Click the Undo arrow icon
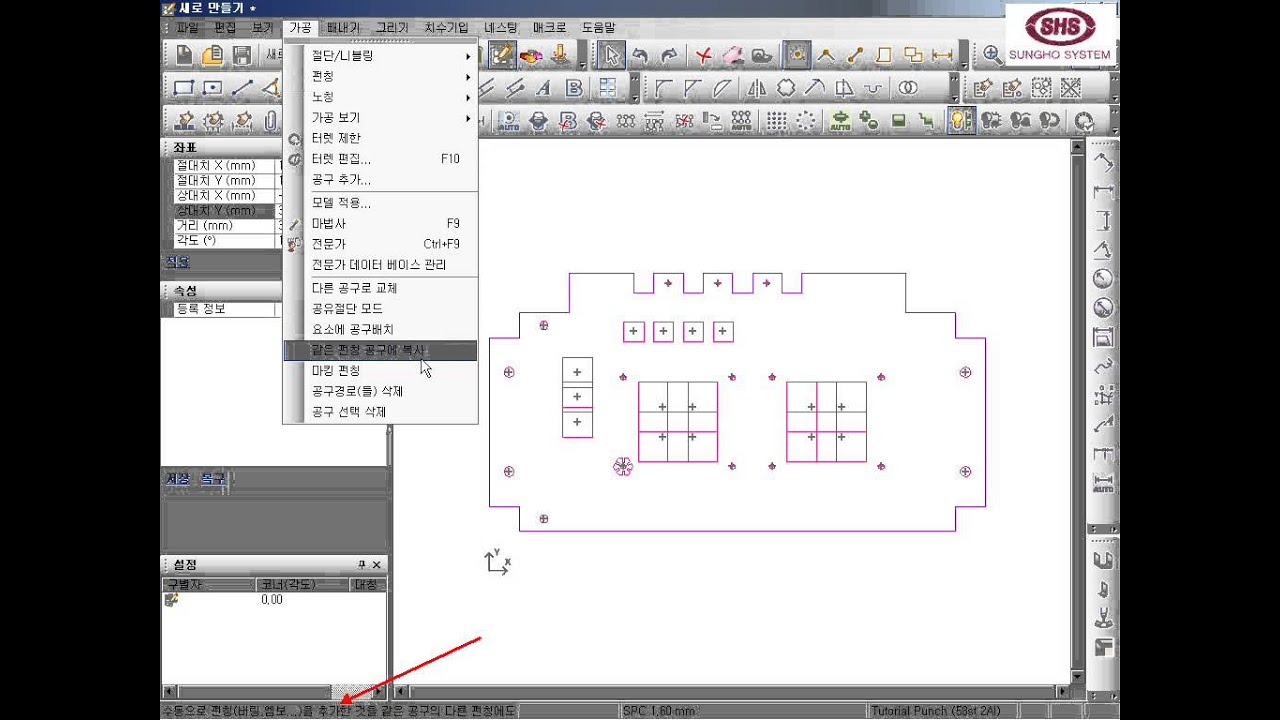1280x720 pixels. (x=640, y=55)
